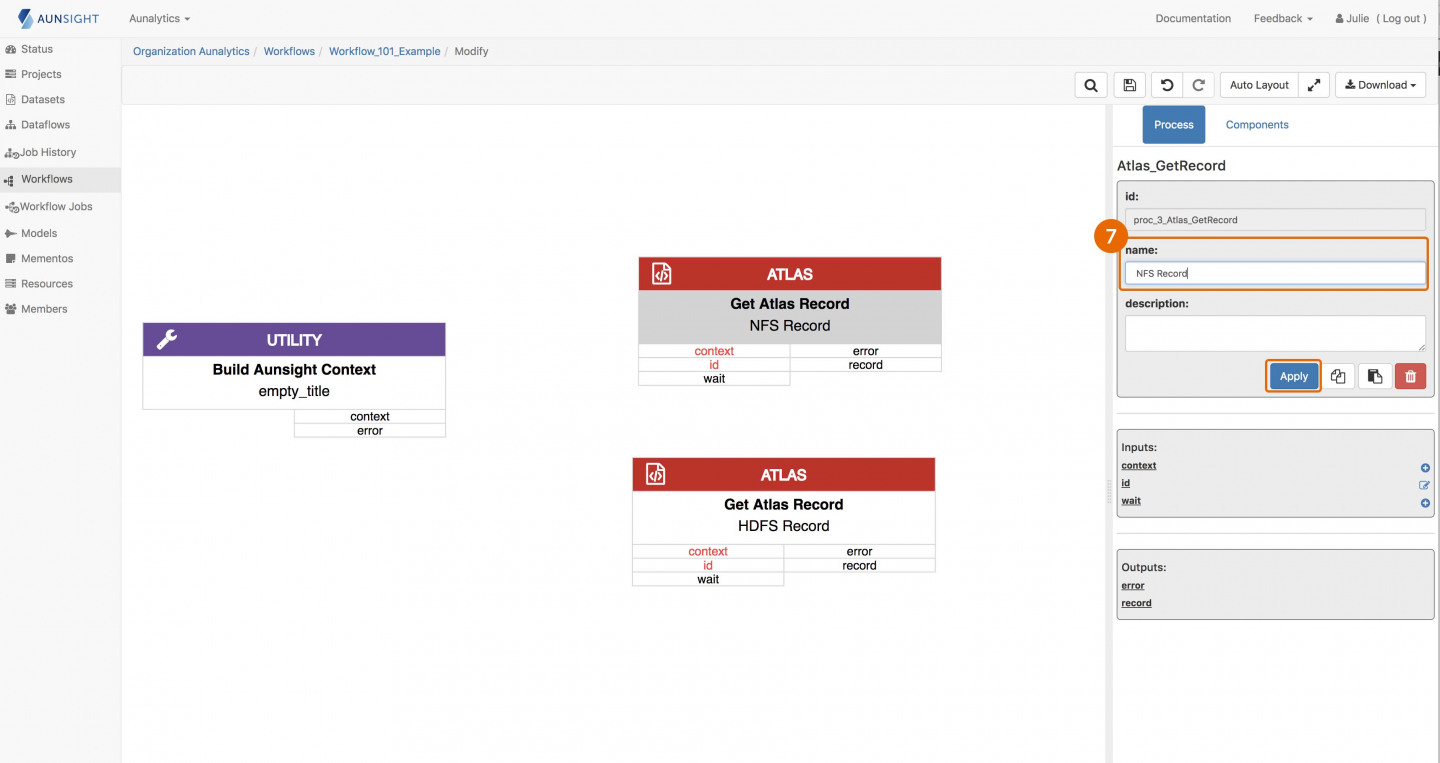The width and height of the screenshot is (1440, 763).
Task: Click the Apply button
Action: (1294, 376)
